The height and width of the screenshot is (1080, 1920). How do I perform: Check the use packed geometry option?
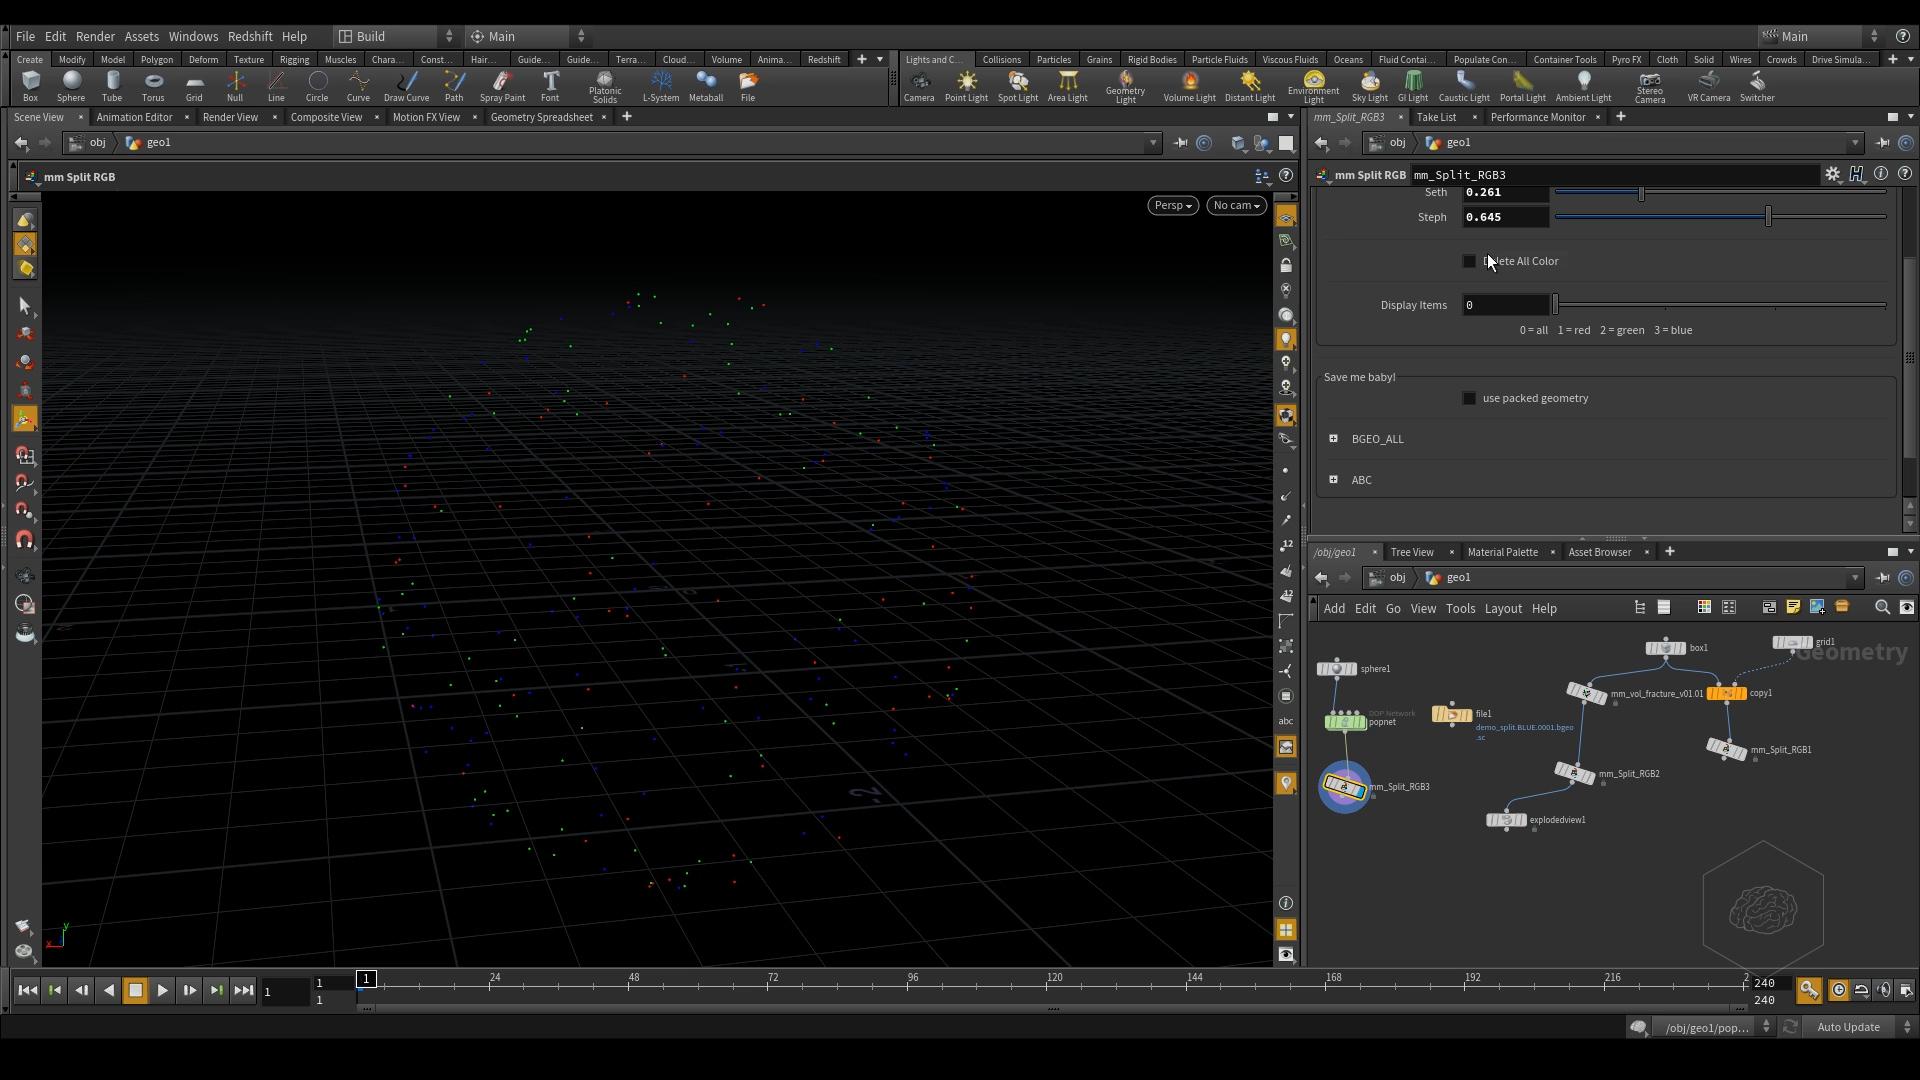pos(1469,398)
